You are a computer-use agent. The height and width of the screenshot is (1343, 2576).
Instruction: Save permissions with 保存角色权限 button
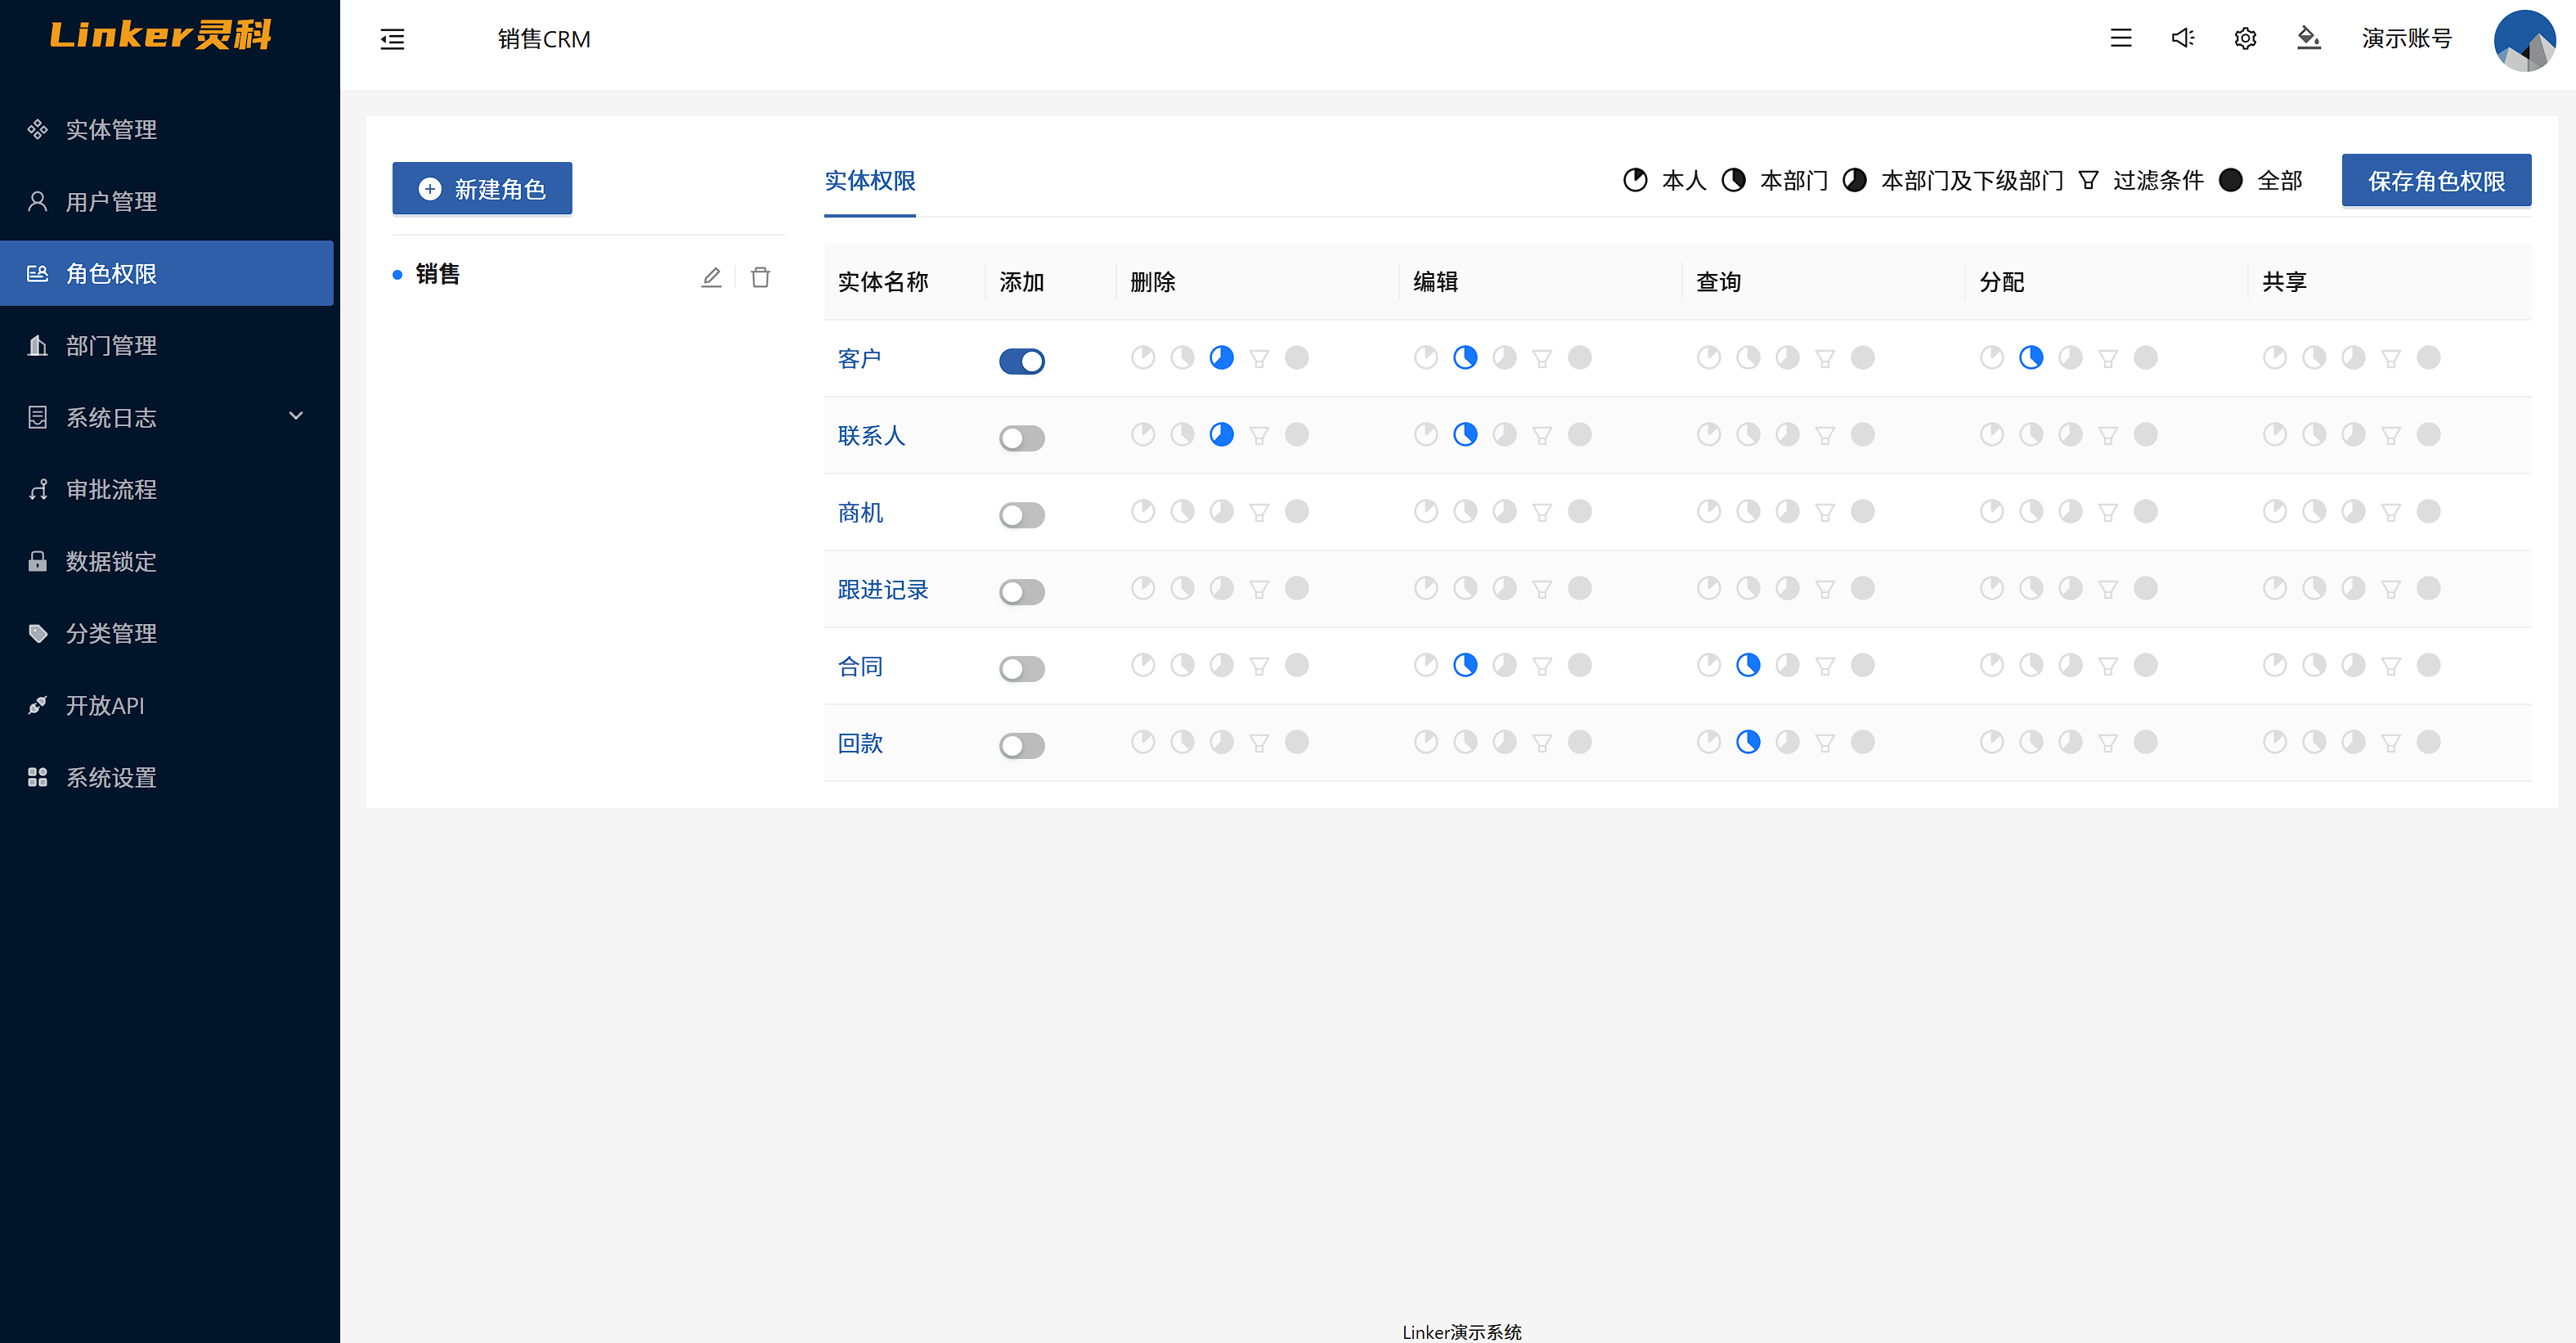2436,180
